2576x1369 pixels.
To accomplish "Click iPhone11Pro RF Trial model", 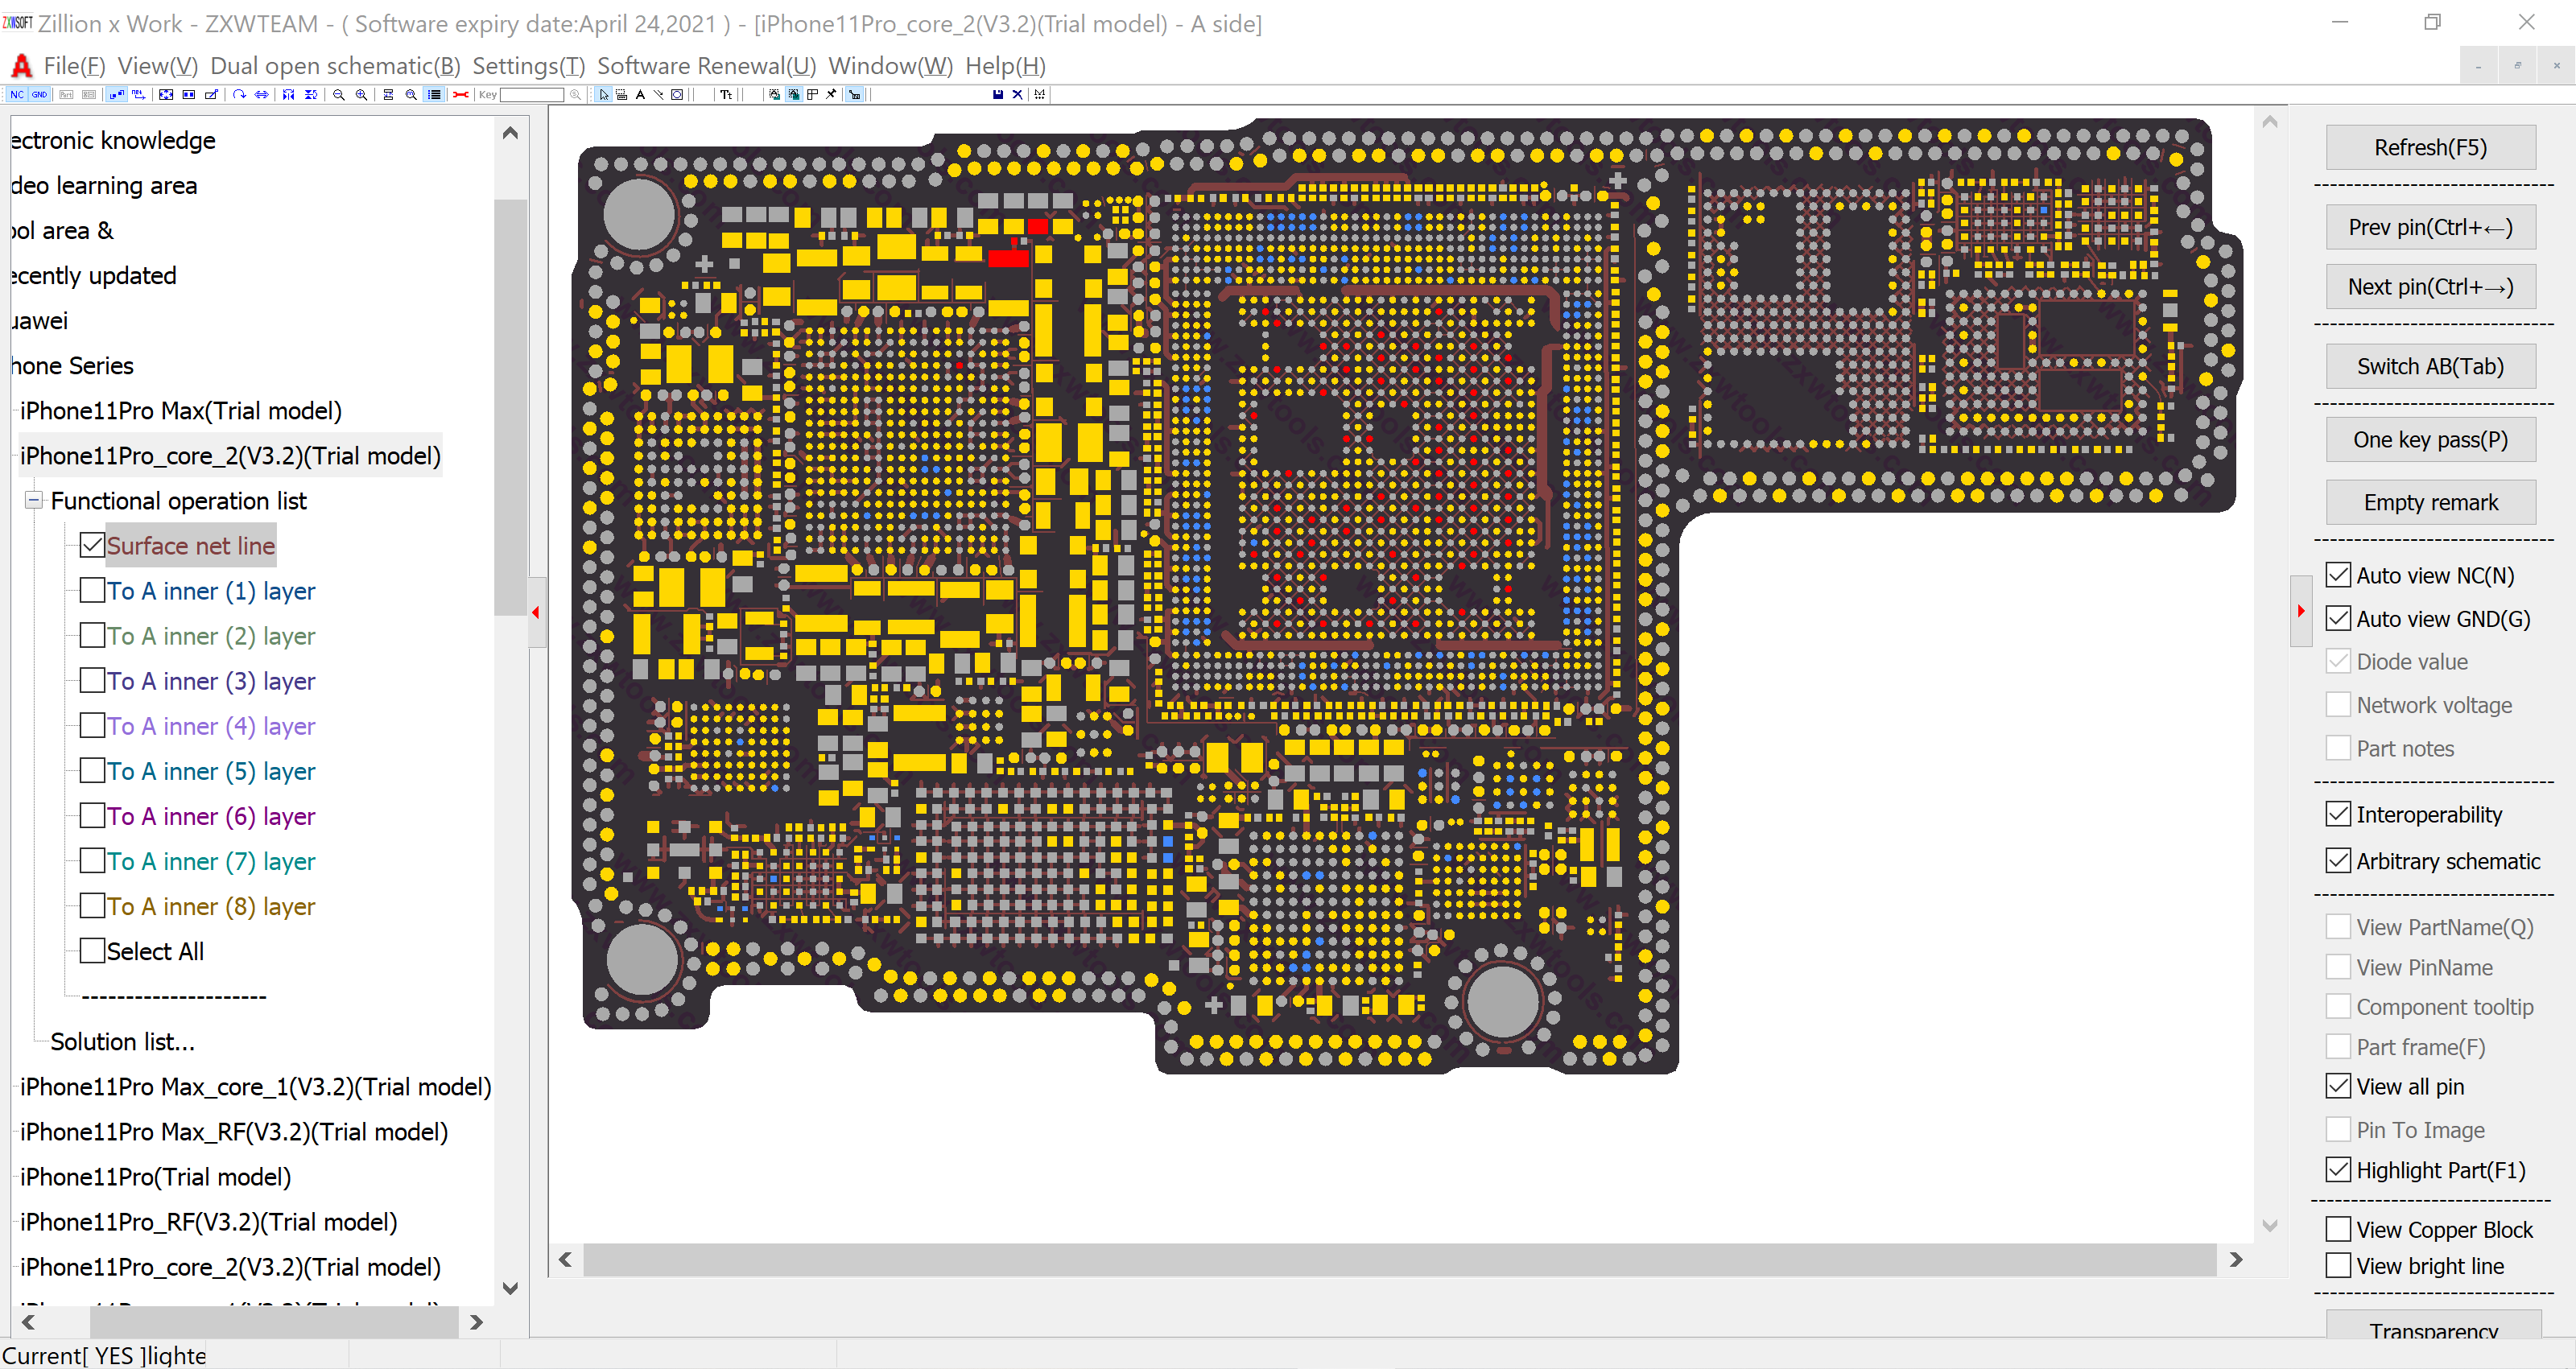I will pos(208,1221).
